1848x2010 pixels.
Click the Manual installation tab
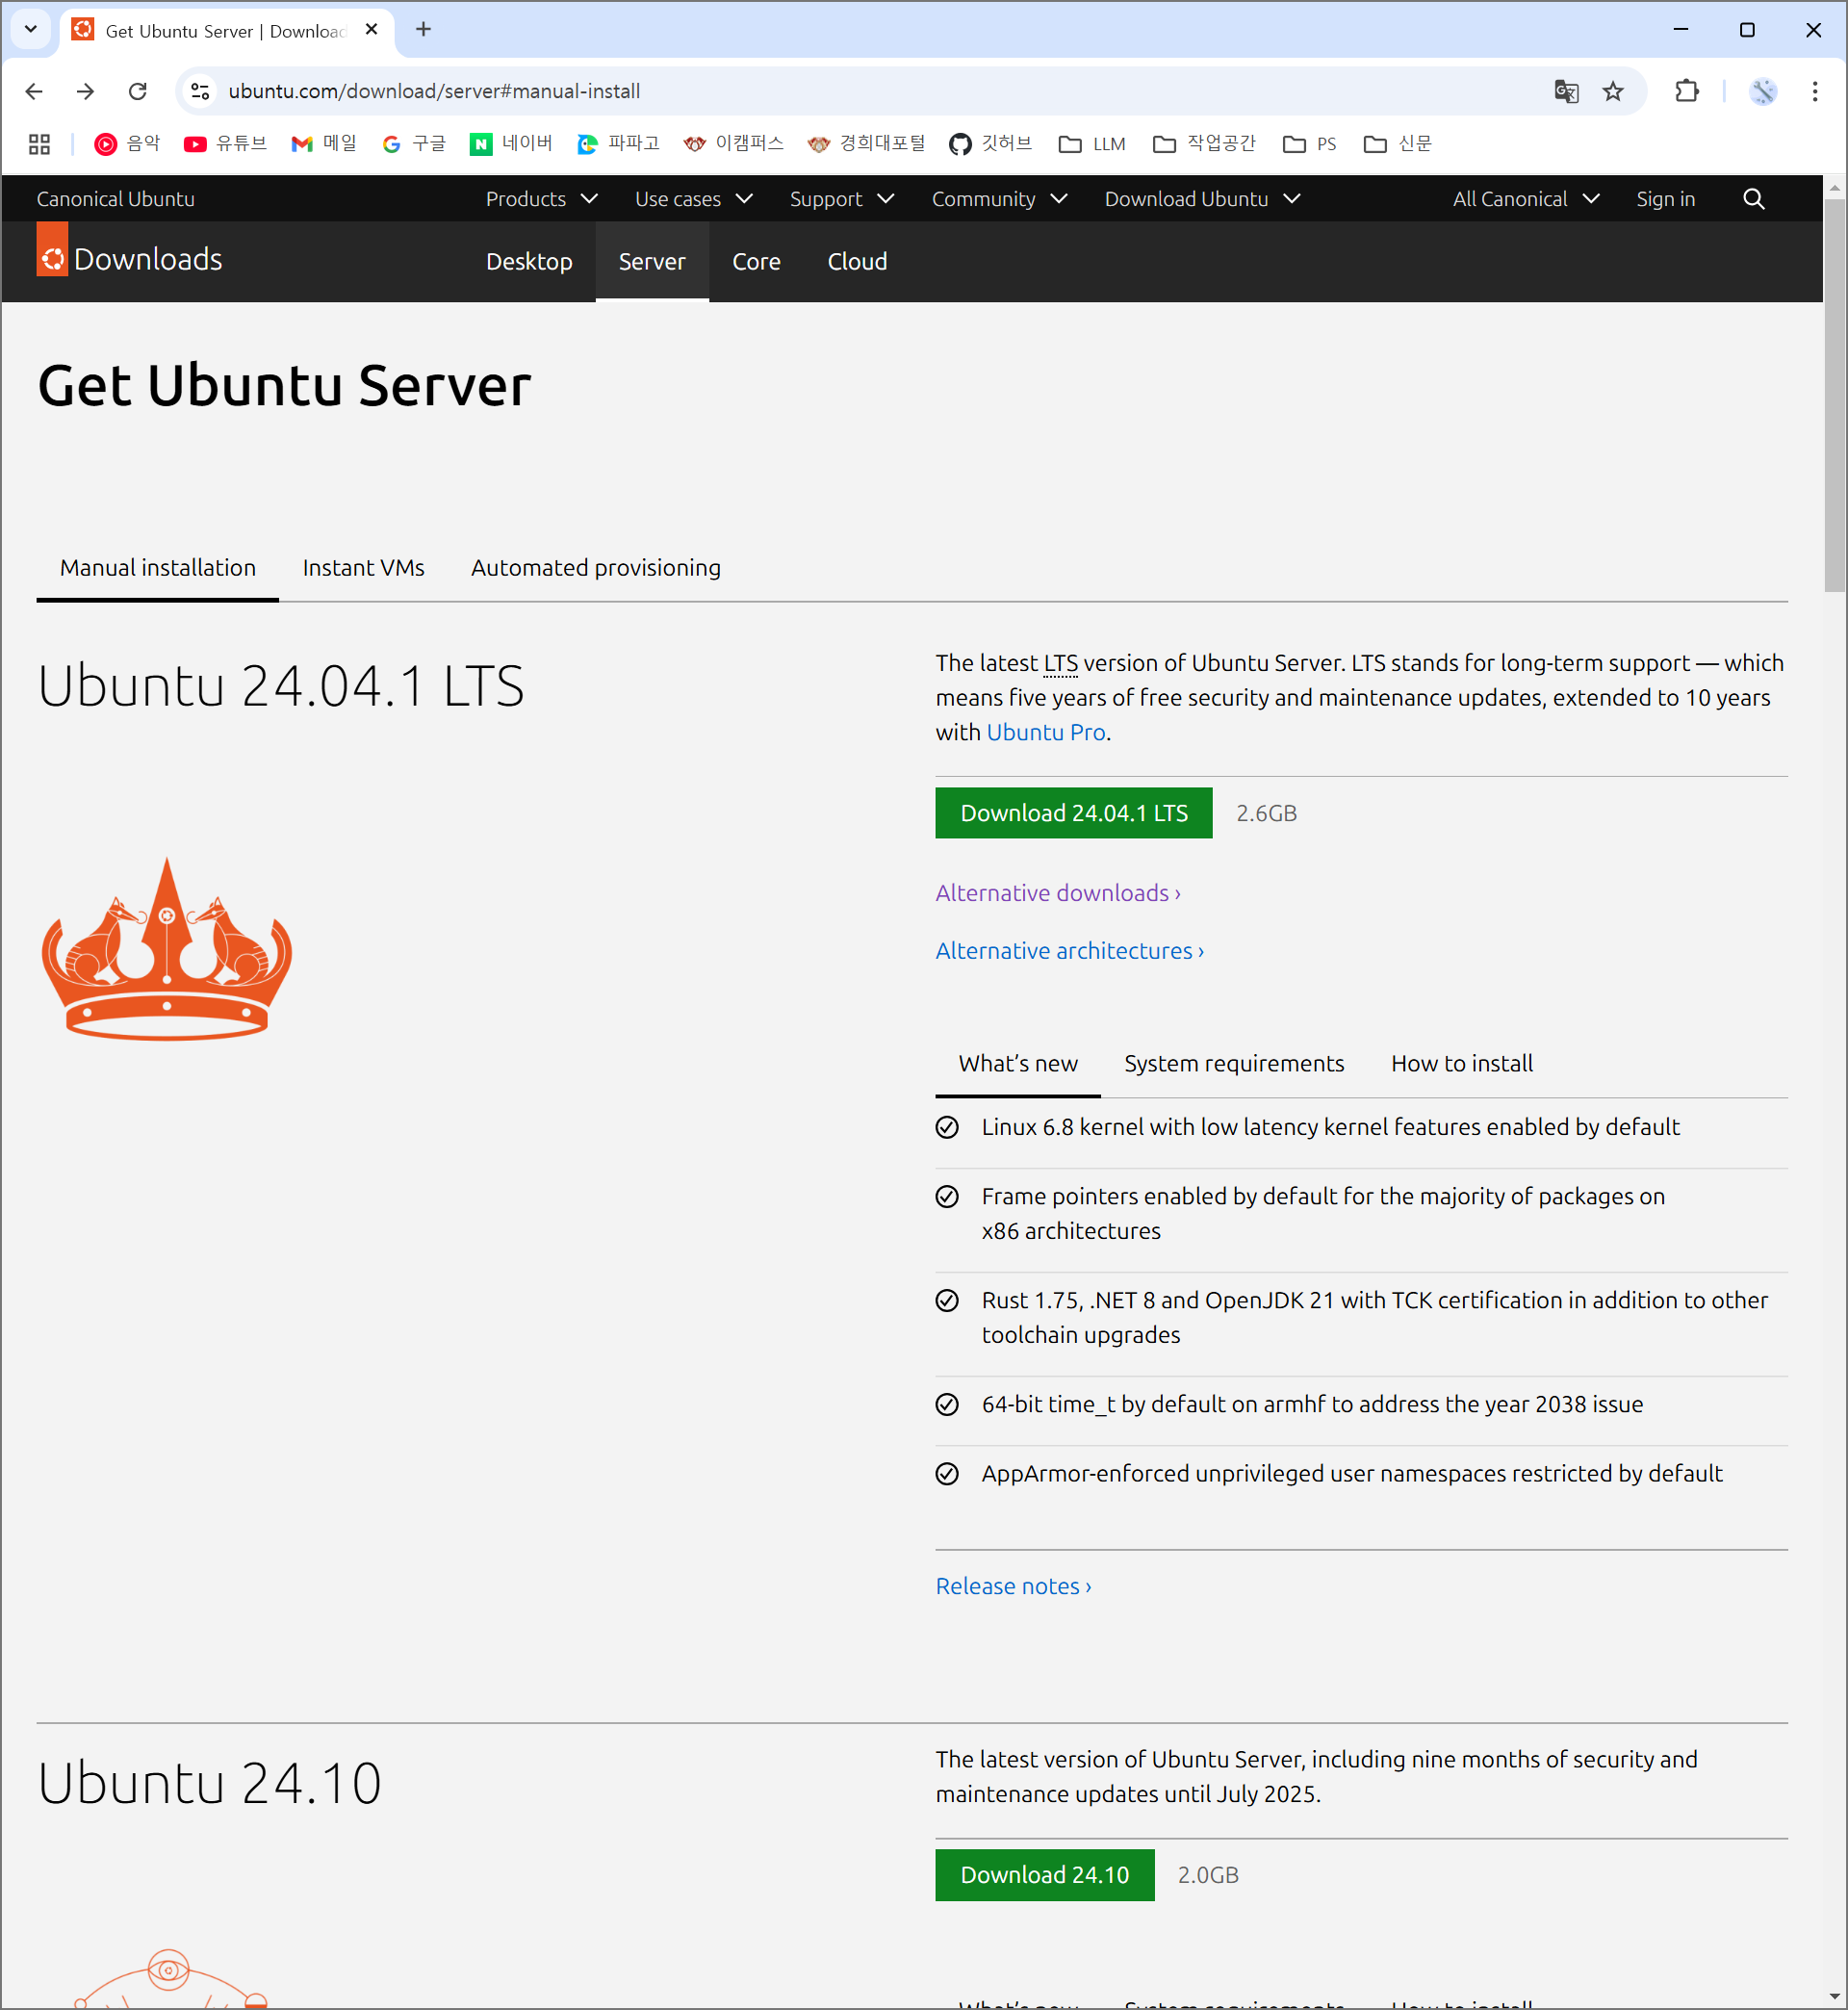158,567
